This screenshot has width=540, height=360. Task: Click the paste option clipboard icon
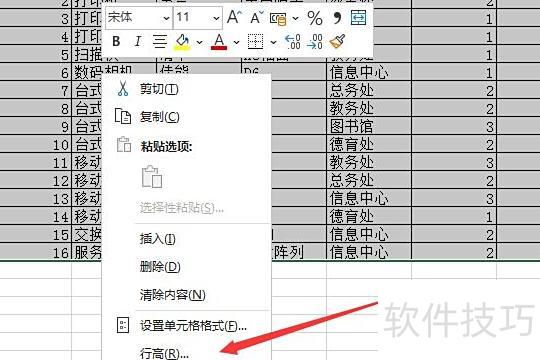(x=152, y=177)
